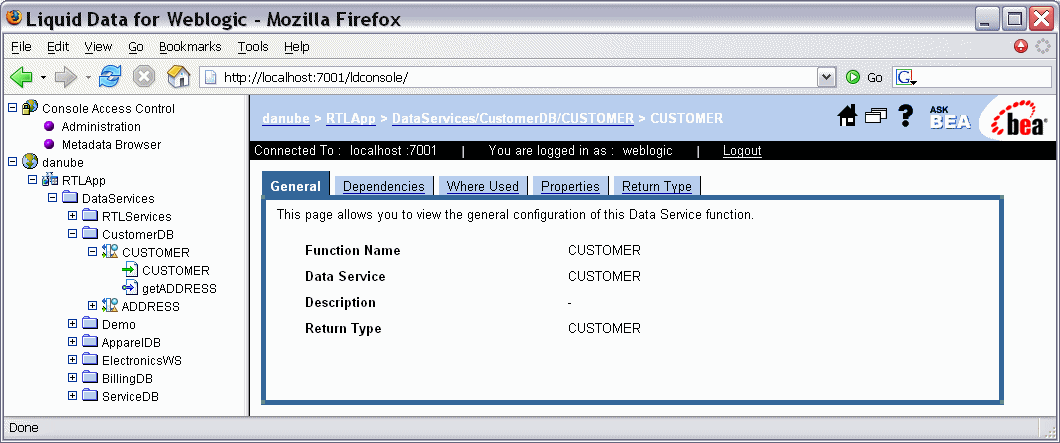Screen dimensions: 1060x443
Task: Click the bea company logo
Action: click(1019, 118)
